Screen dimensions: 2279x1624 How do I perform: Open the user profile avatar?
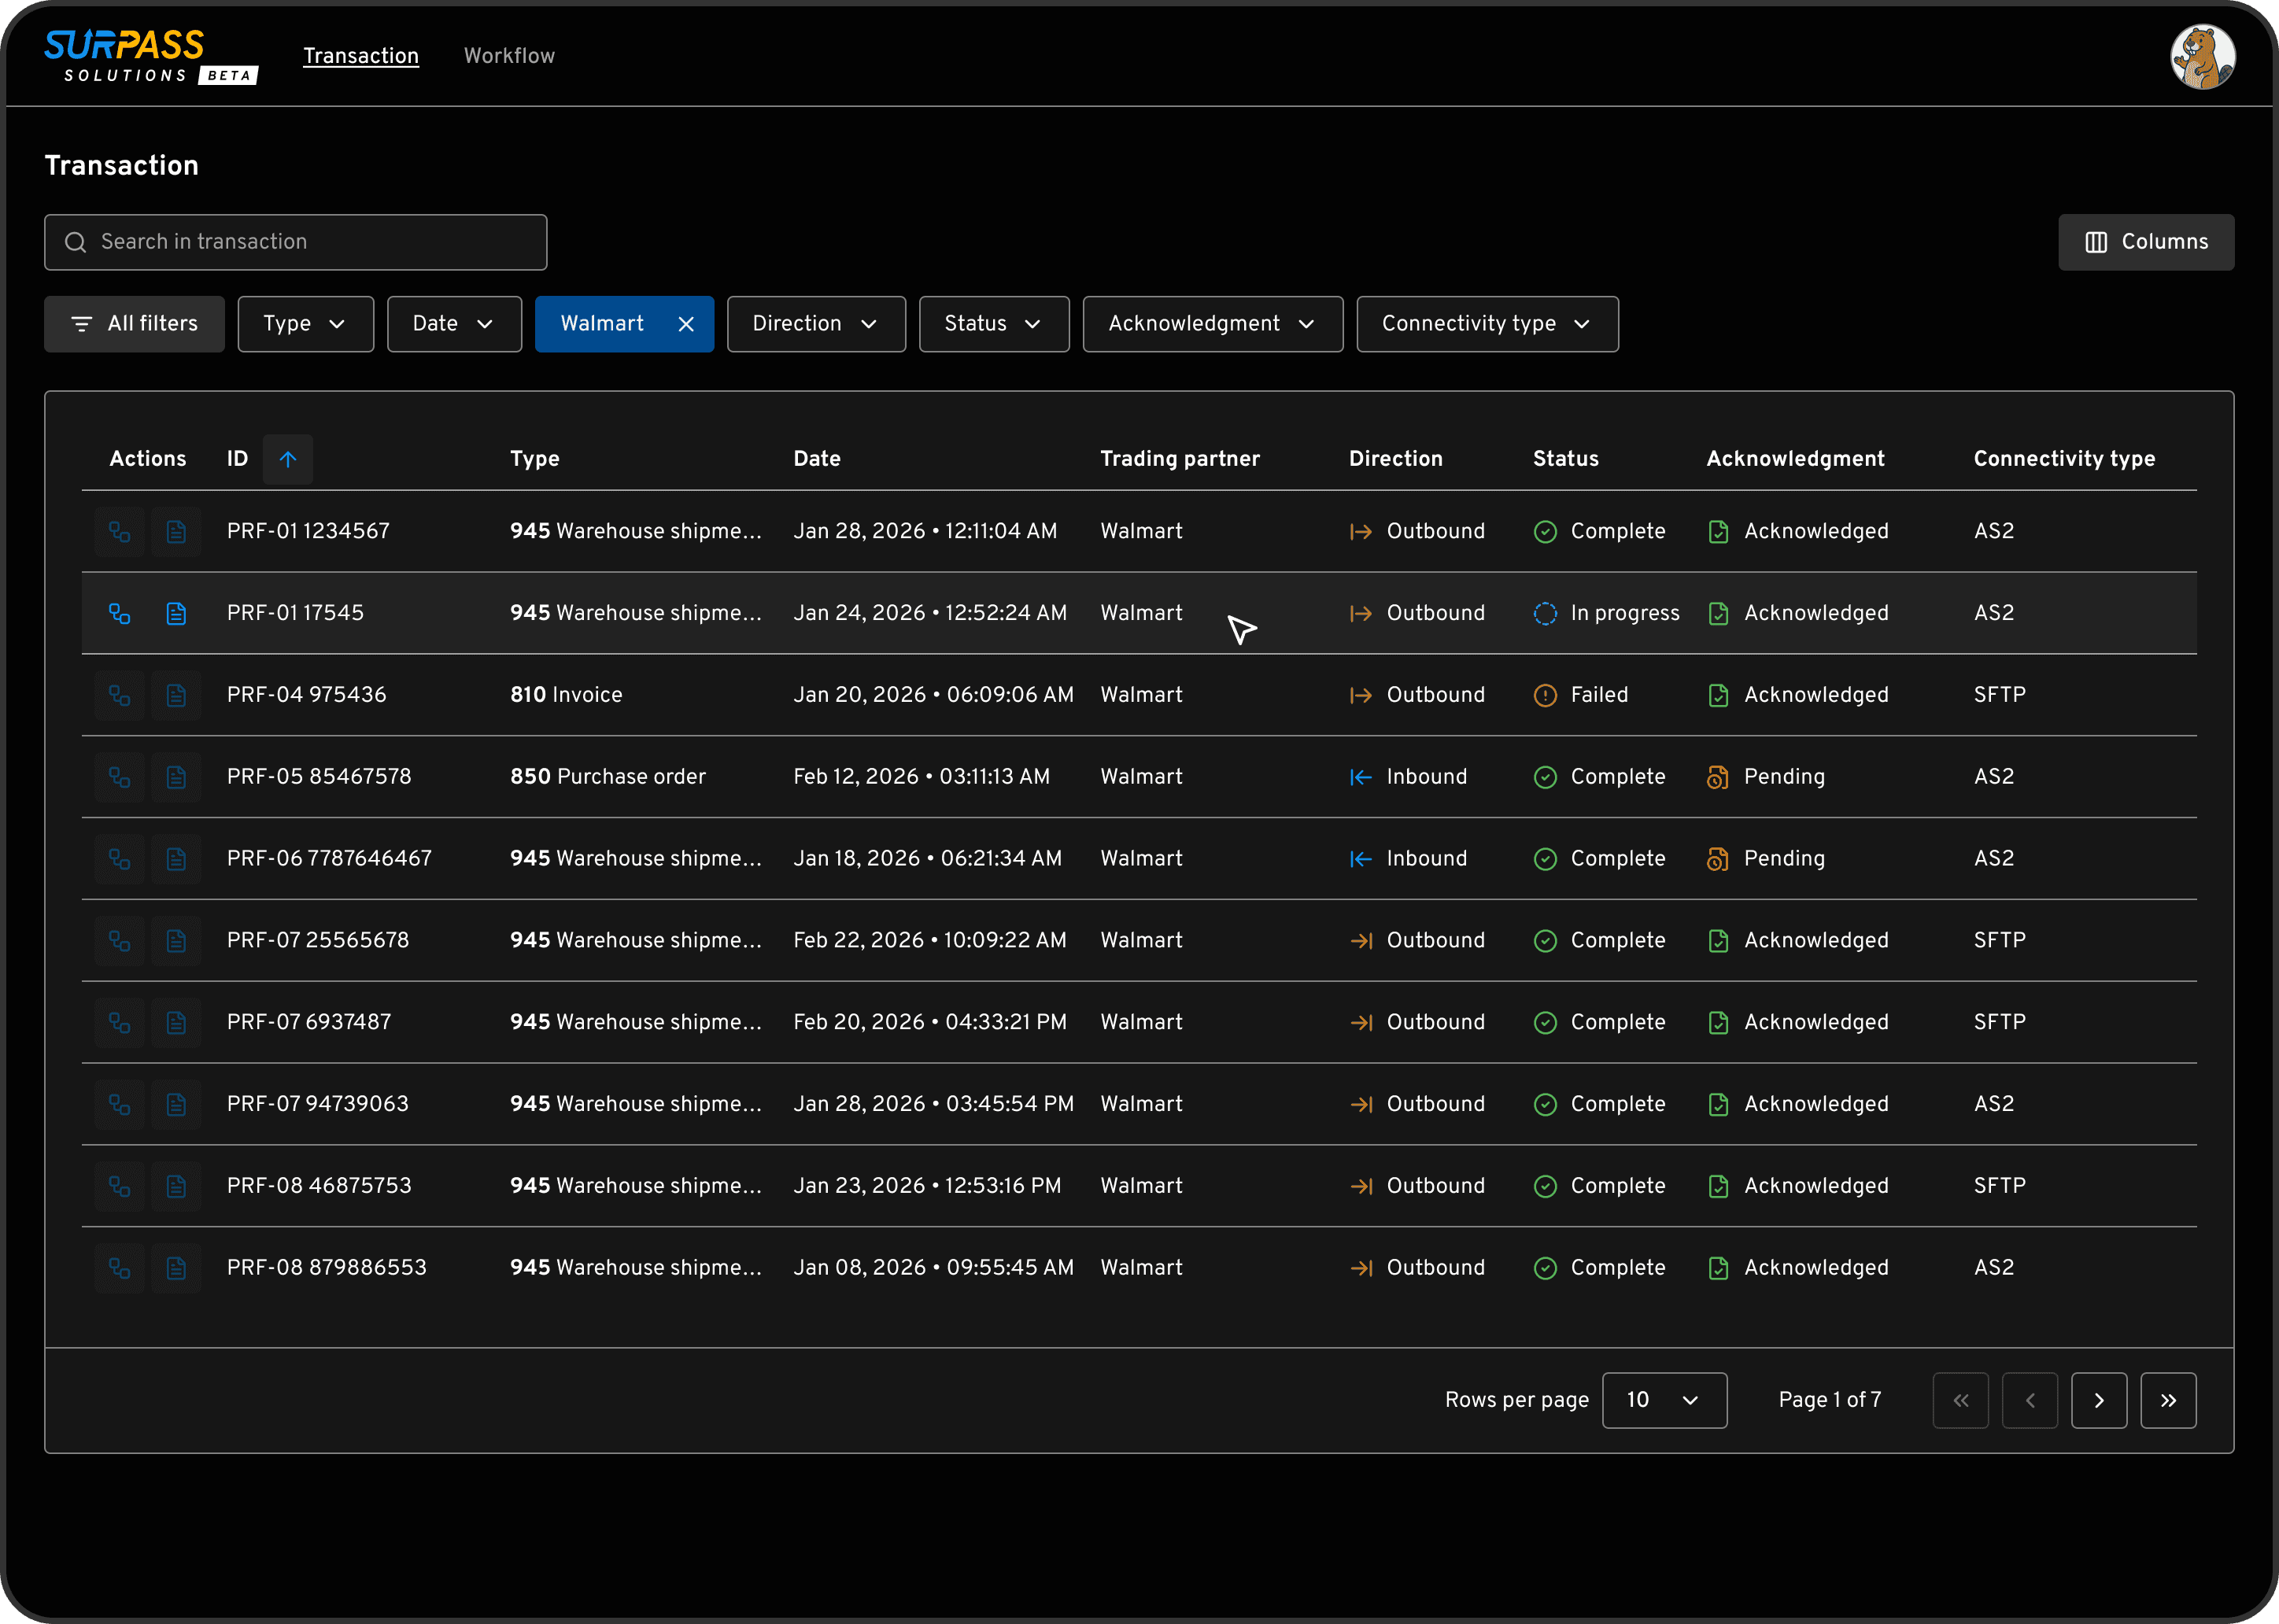(x=2203, y=56)
